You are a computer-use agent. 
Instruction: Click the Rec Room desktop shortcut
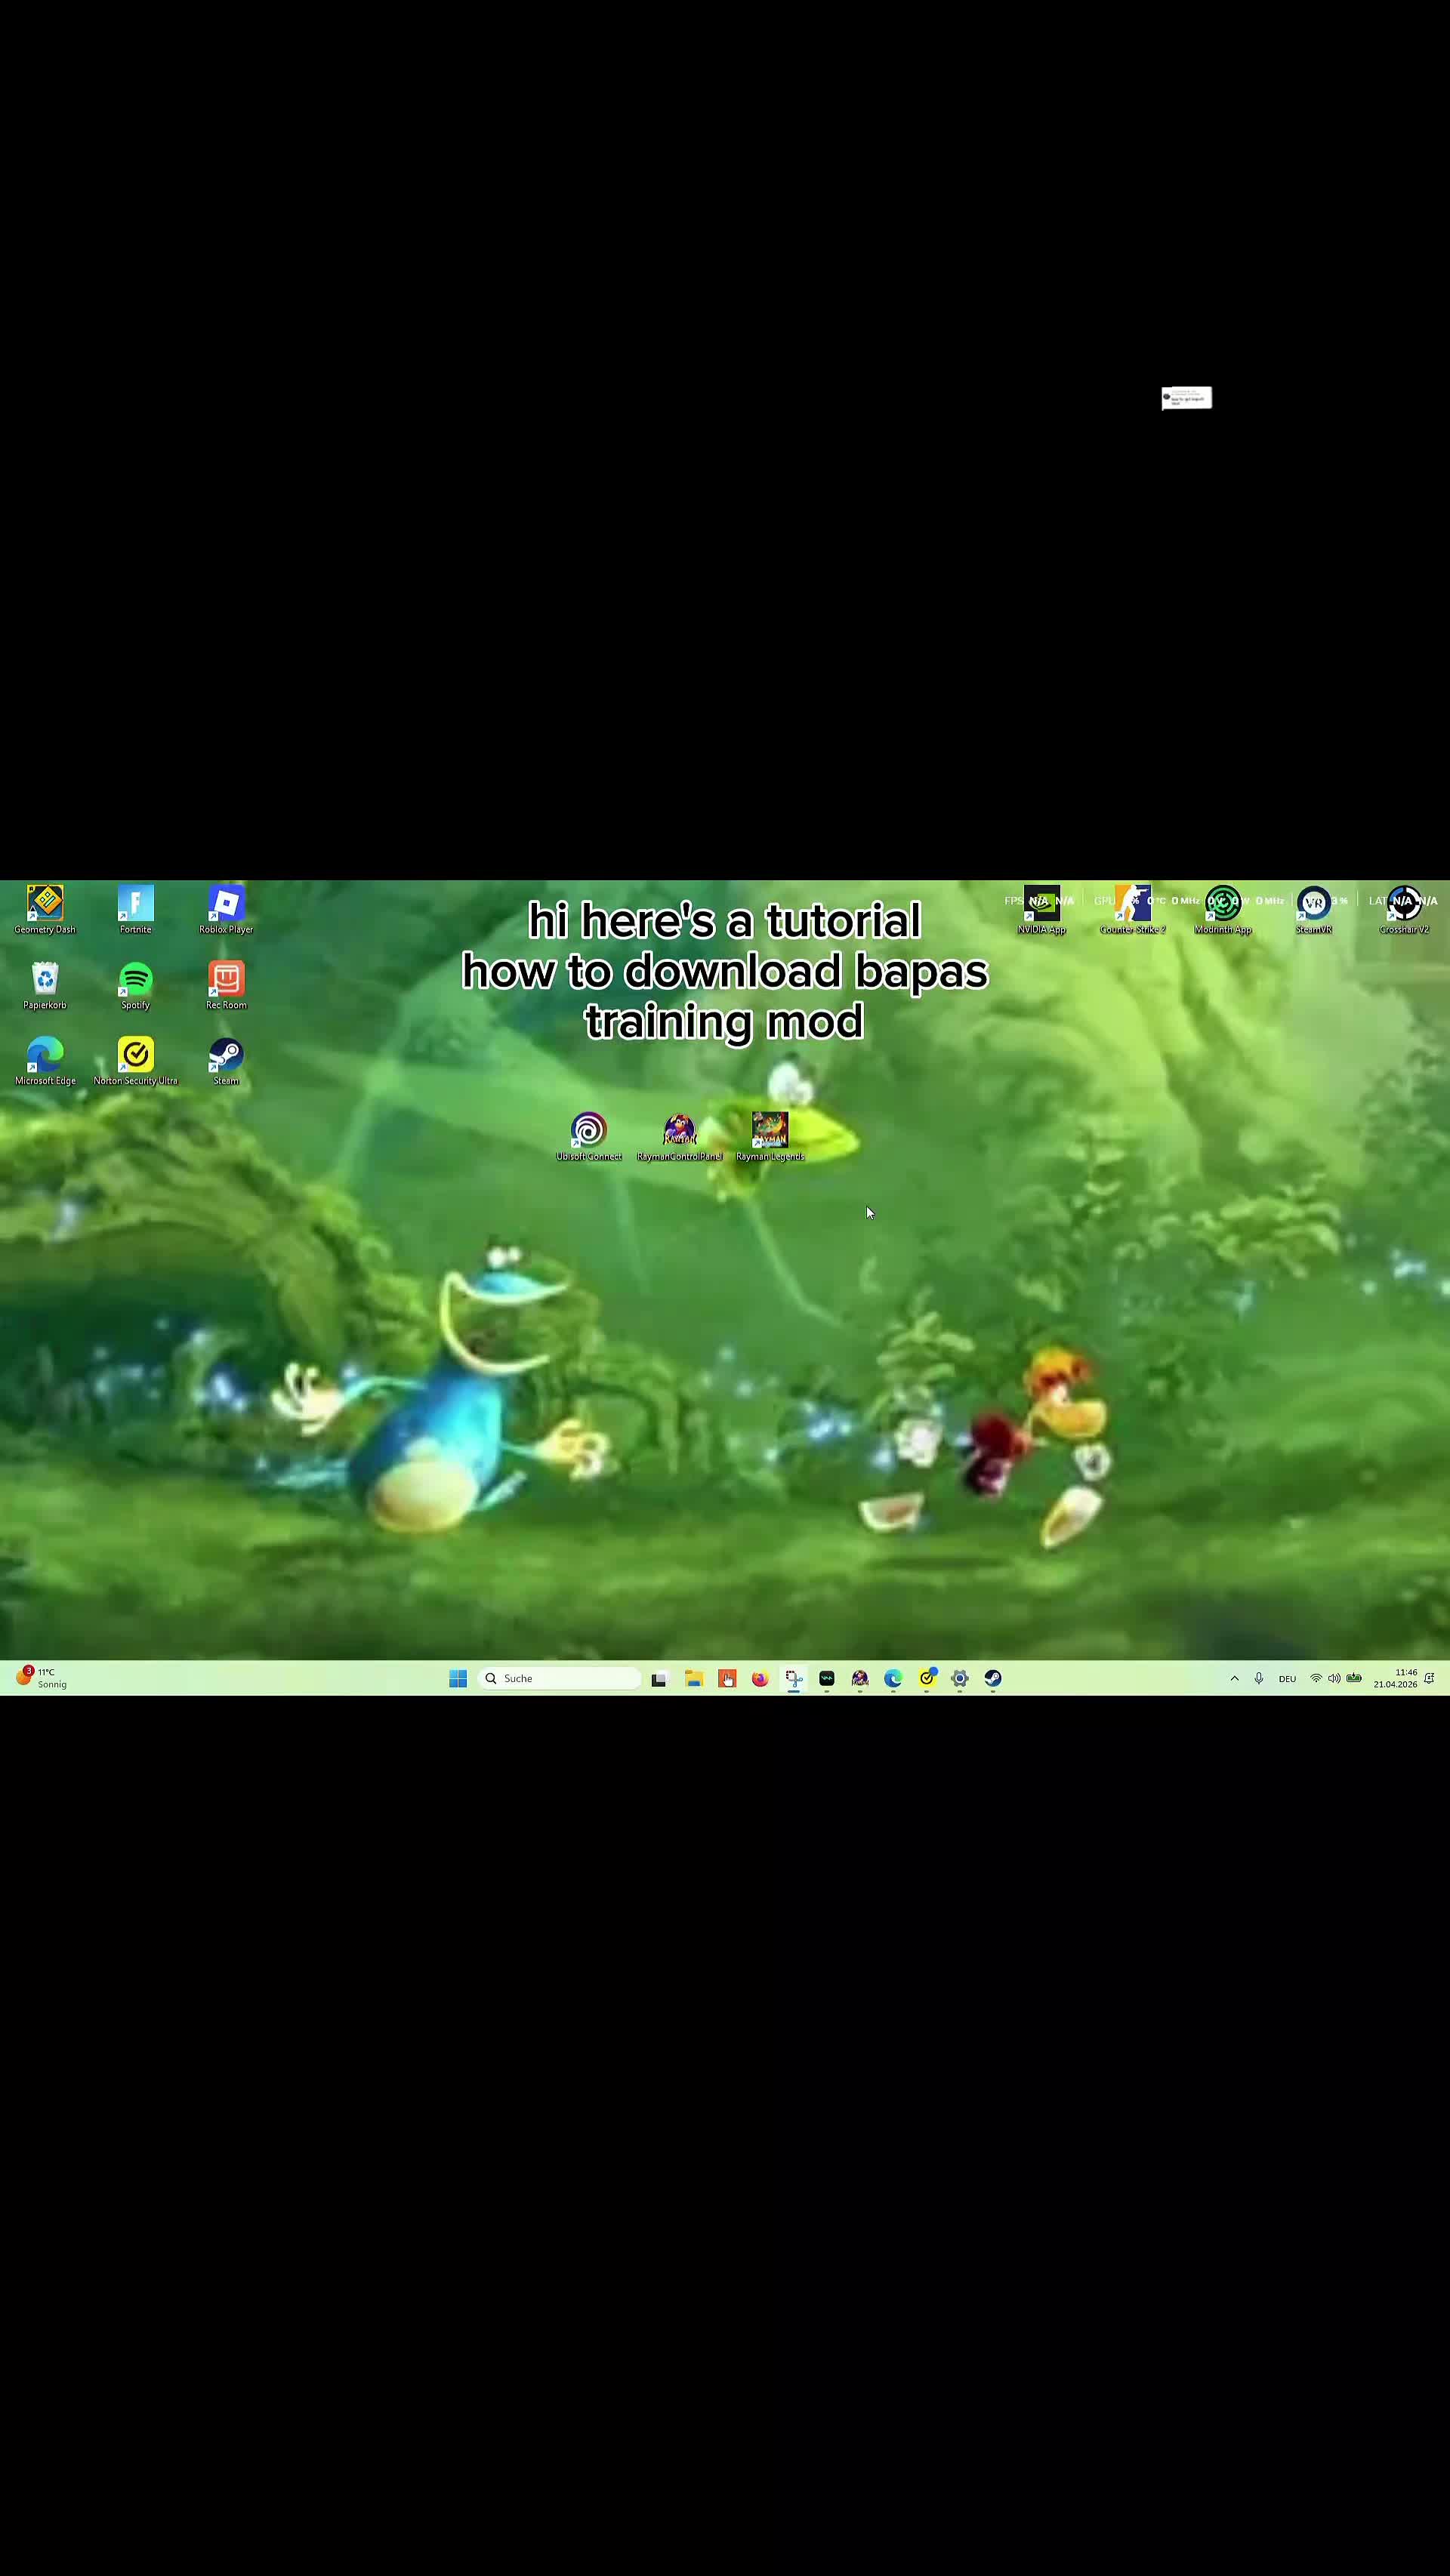click(226, 985)
